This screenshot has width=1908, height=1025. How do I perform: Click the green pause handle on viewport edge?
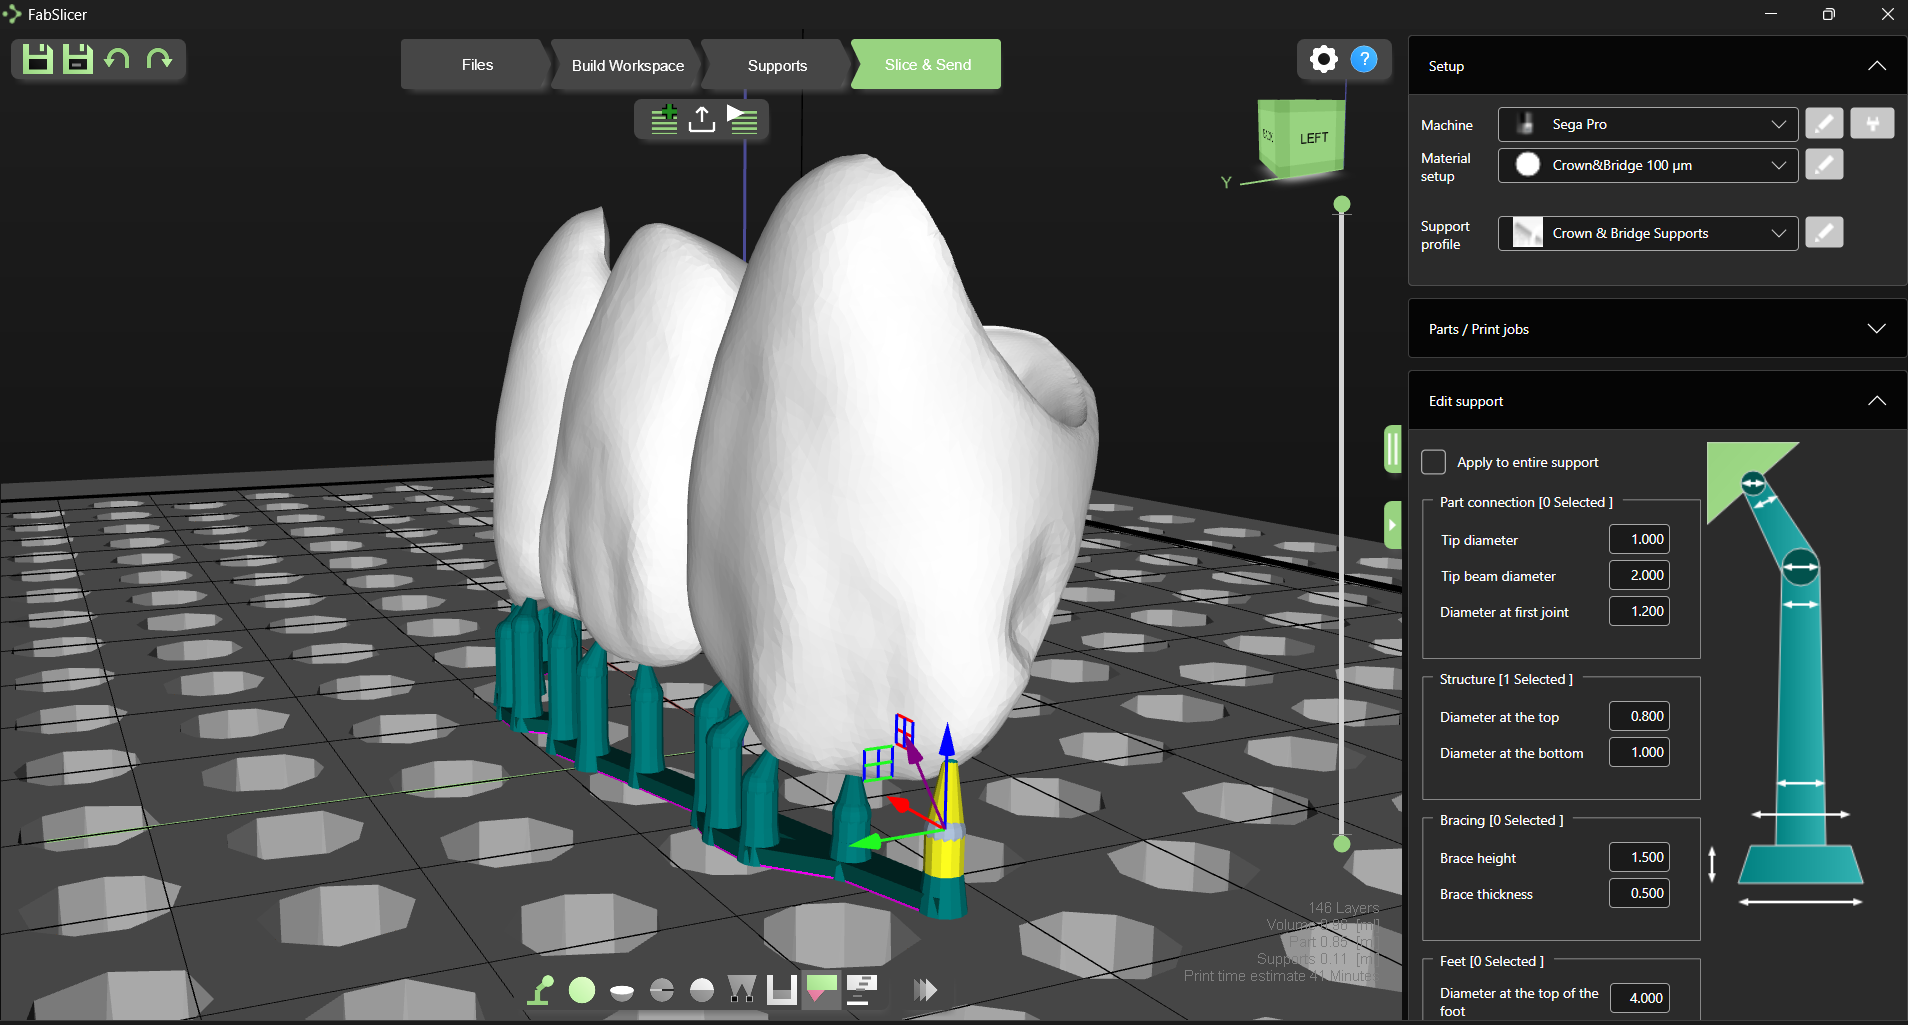tap(1392, 449)
